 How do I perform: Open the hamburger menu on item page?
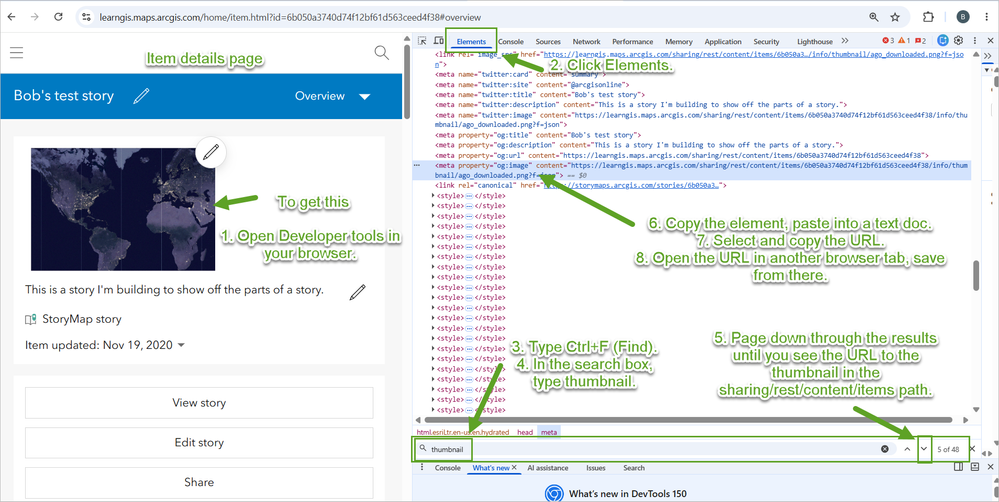17,52
